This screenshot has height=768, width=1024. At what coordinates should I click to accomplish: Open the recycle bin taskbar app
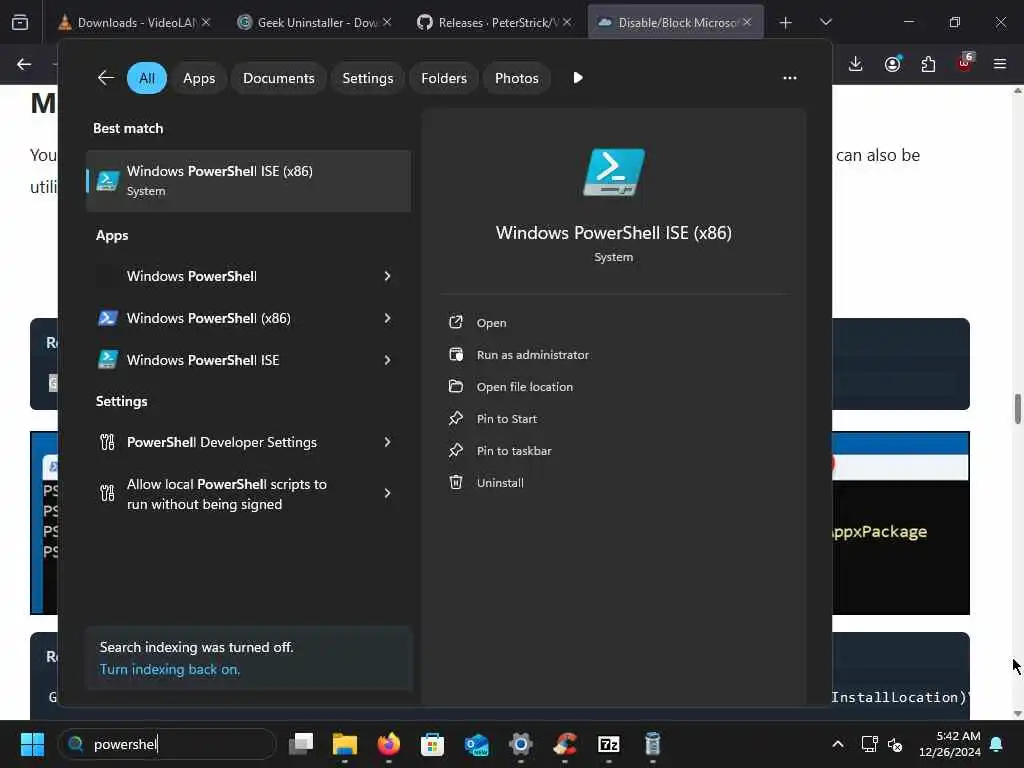click(x=652, y=744)
